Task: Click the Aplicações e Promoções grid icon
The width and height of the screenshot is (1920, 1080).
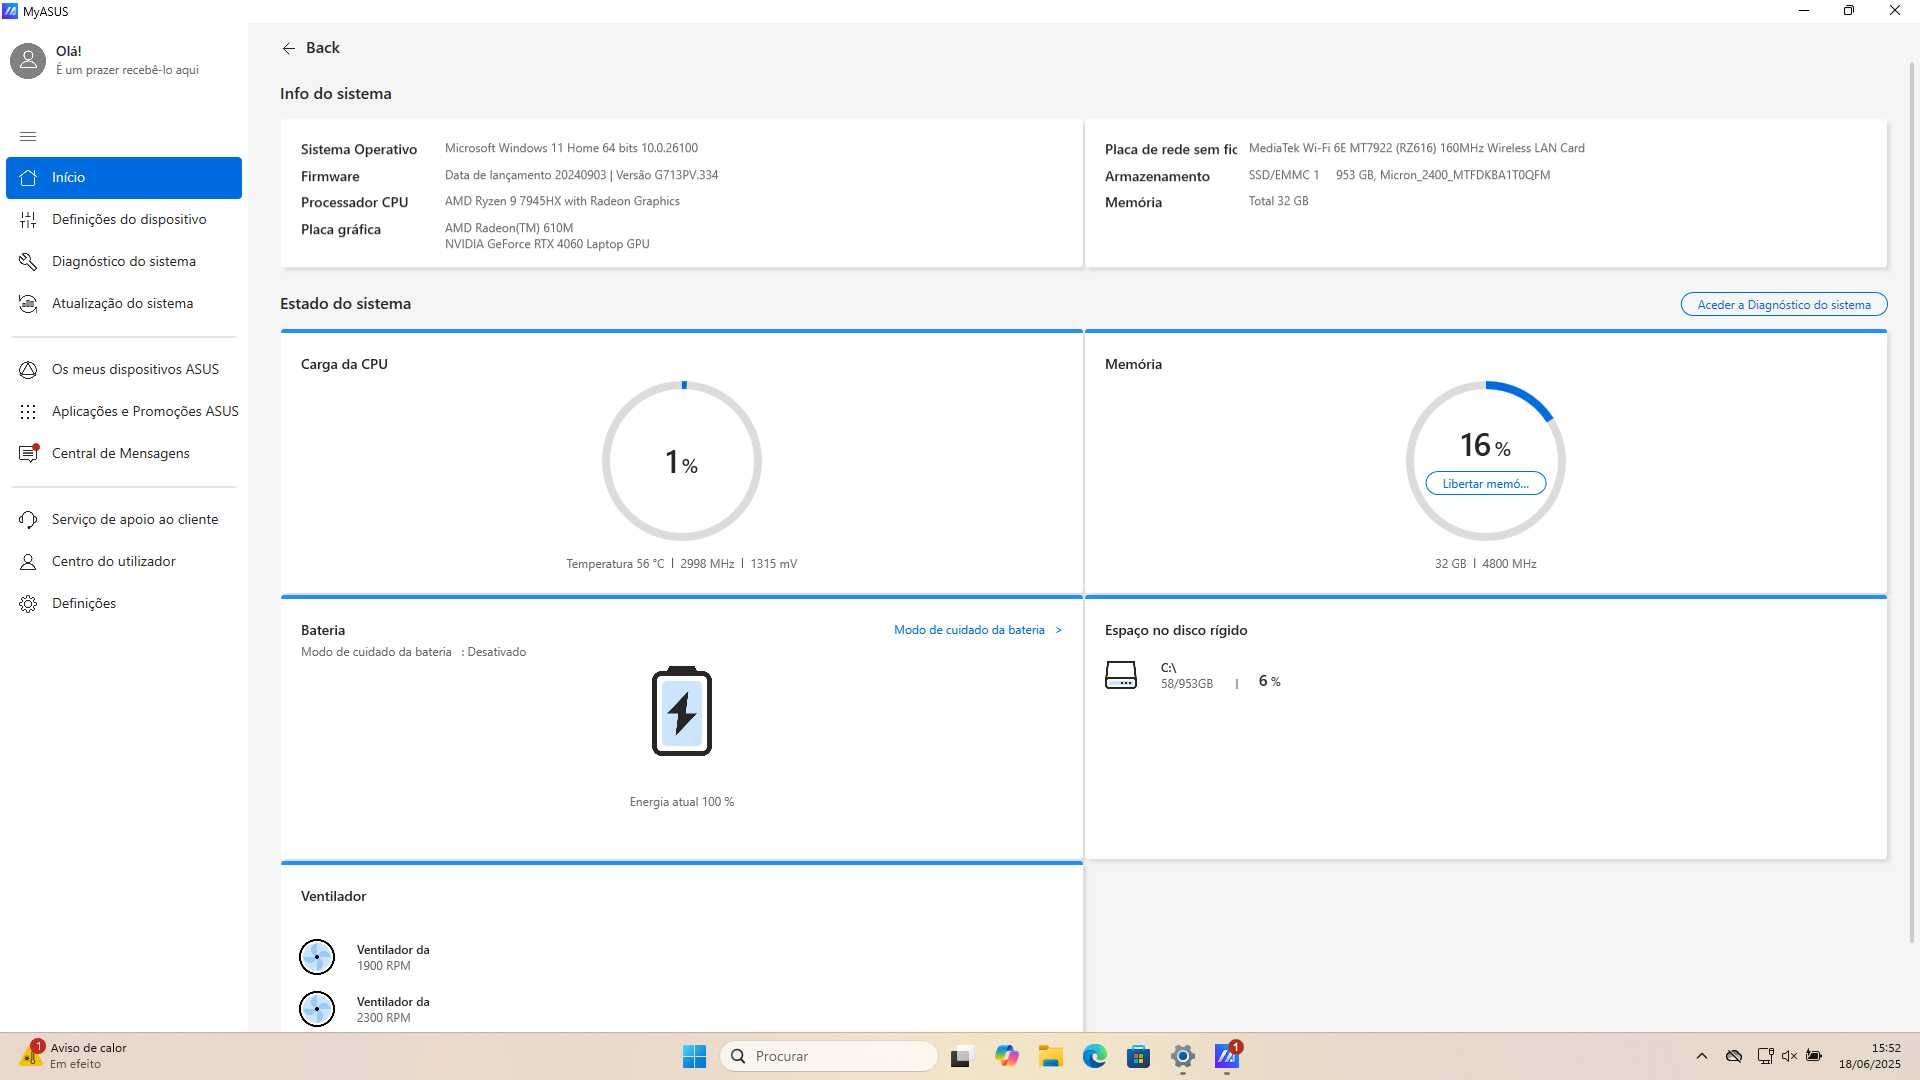Action: (x=28, y=411)
